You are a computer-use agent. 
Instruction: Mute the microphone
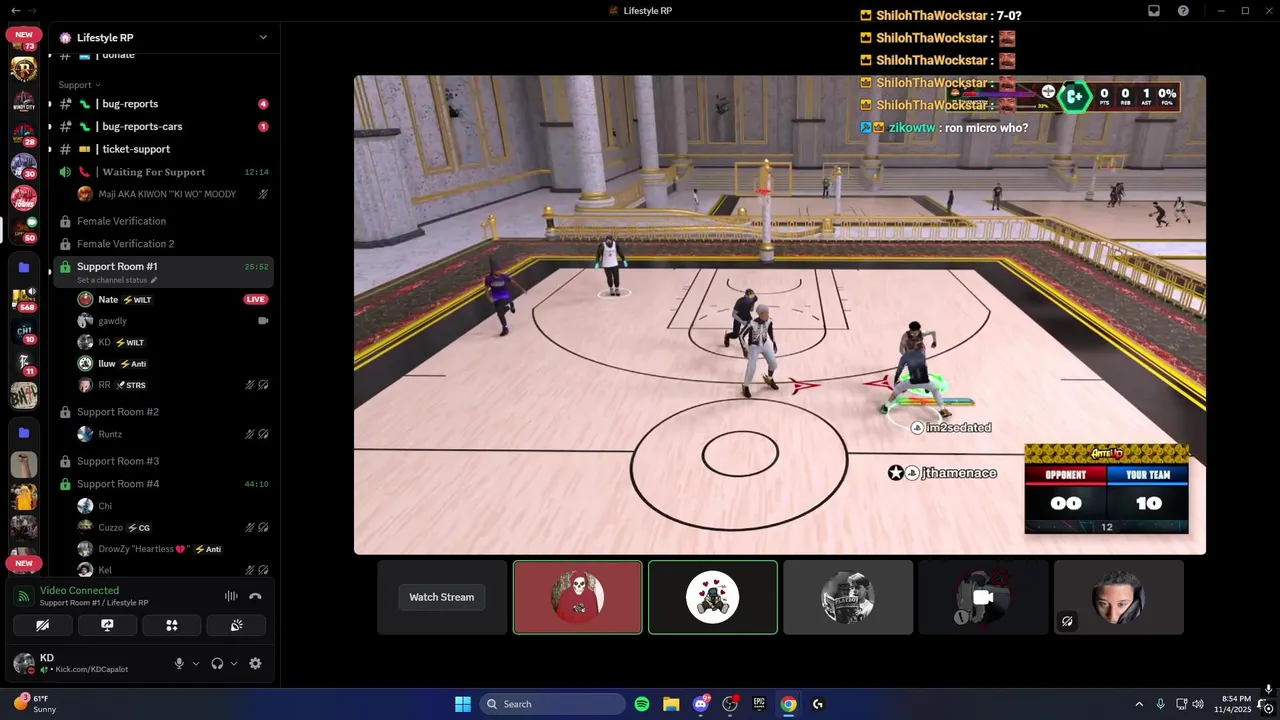coord(180,663)
